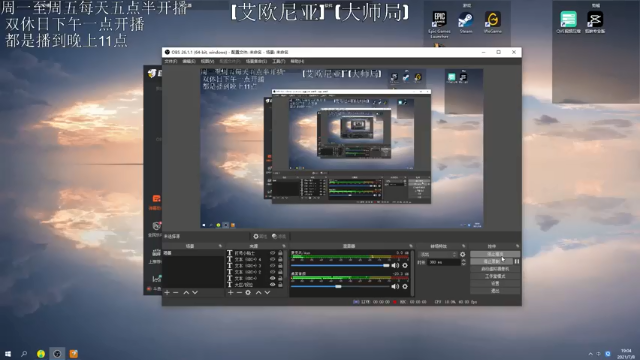Toggle the lock on source 文本 (GDI+) 3
The height and width of the screenshot is (360, 640).
(x=280, y=265)
